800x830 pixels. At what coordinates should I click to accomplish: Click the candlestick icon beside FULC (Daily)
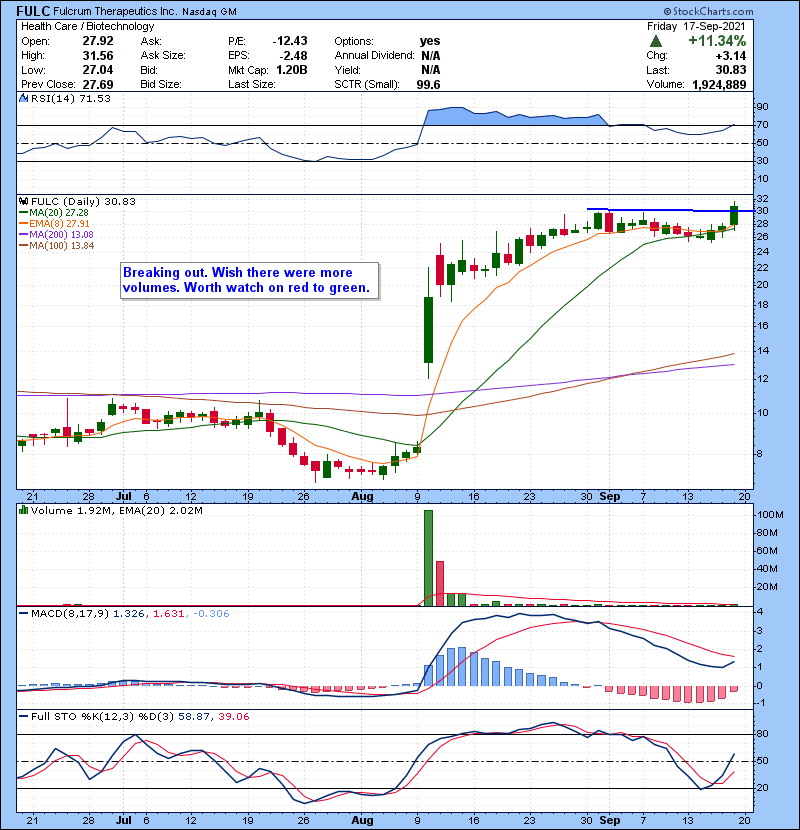[24, 201]
